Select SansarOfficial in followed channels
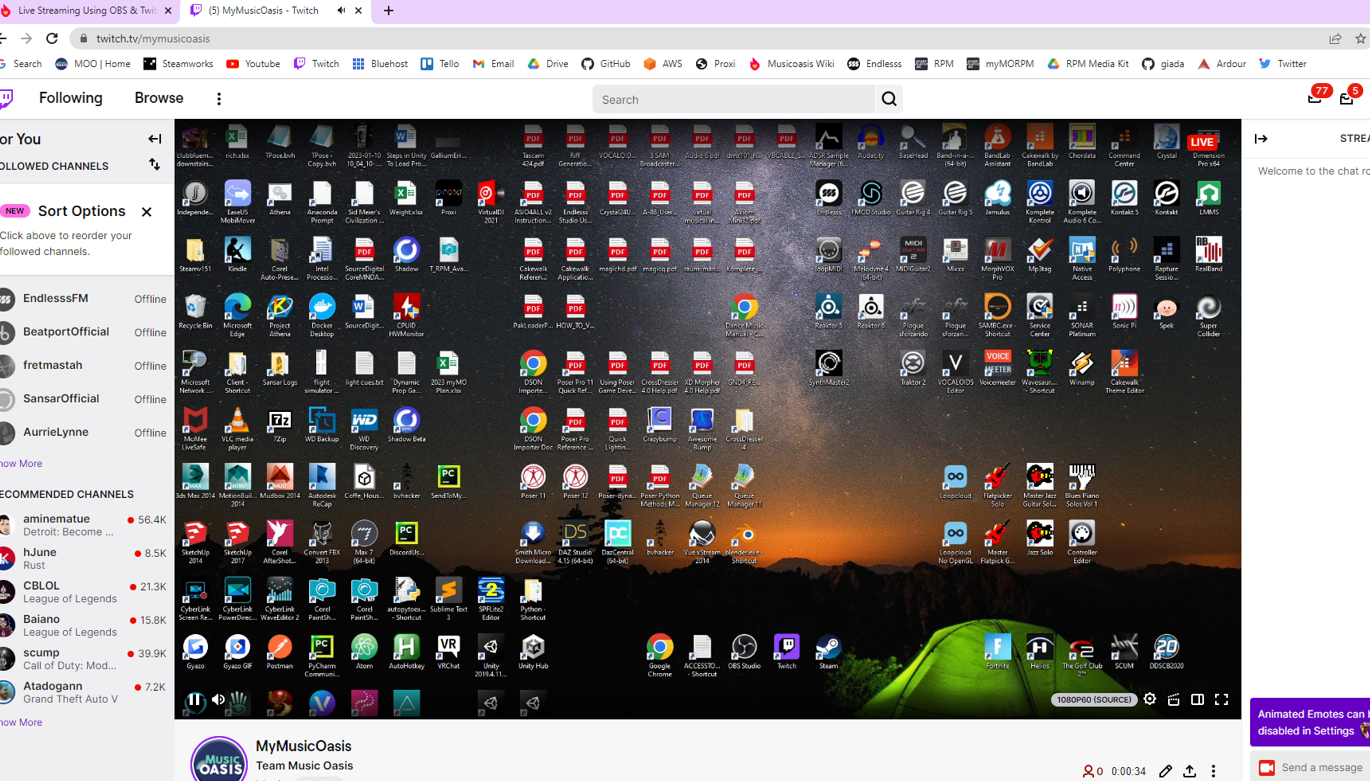 (x=84, y=399)
